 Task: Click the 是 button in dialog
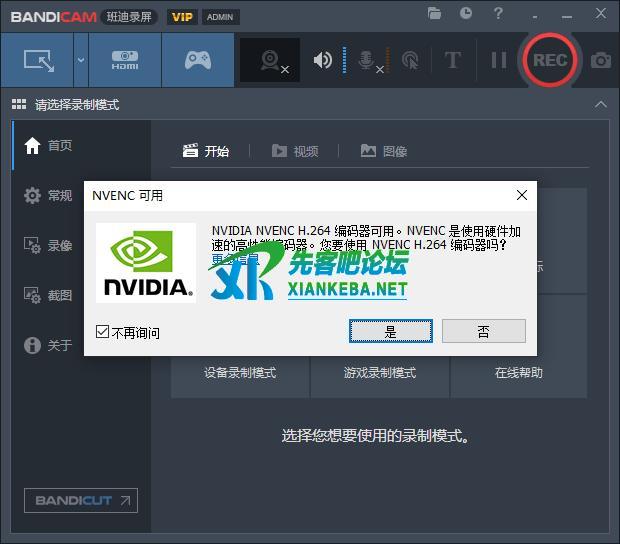point(390,331)
